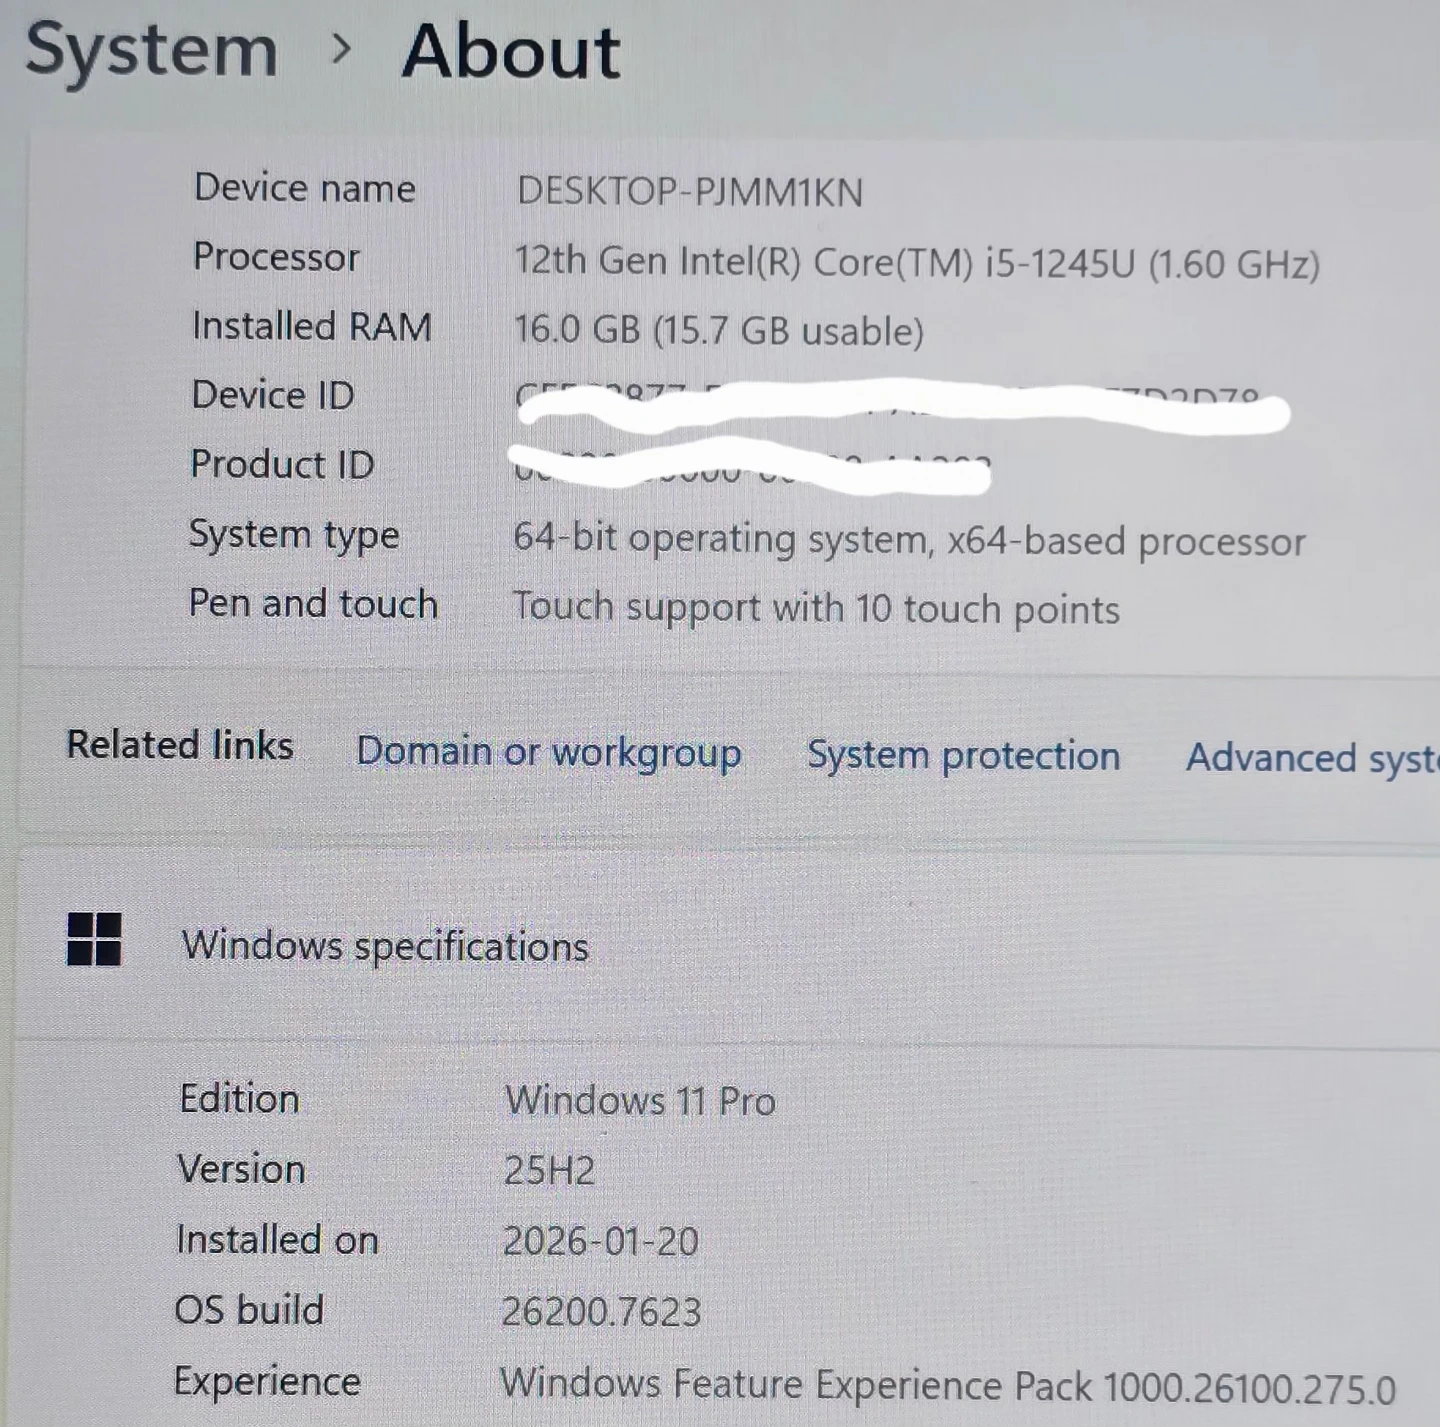Open the System protection link

[x=963, y=756]
